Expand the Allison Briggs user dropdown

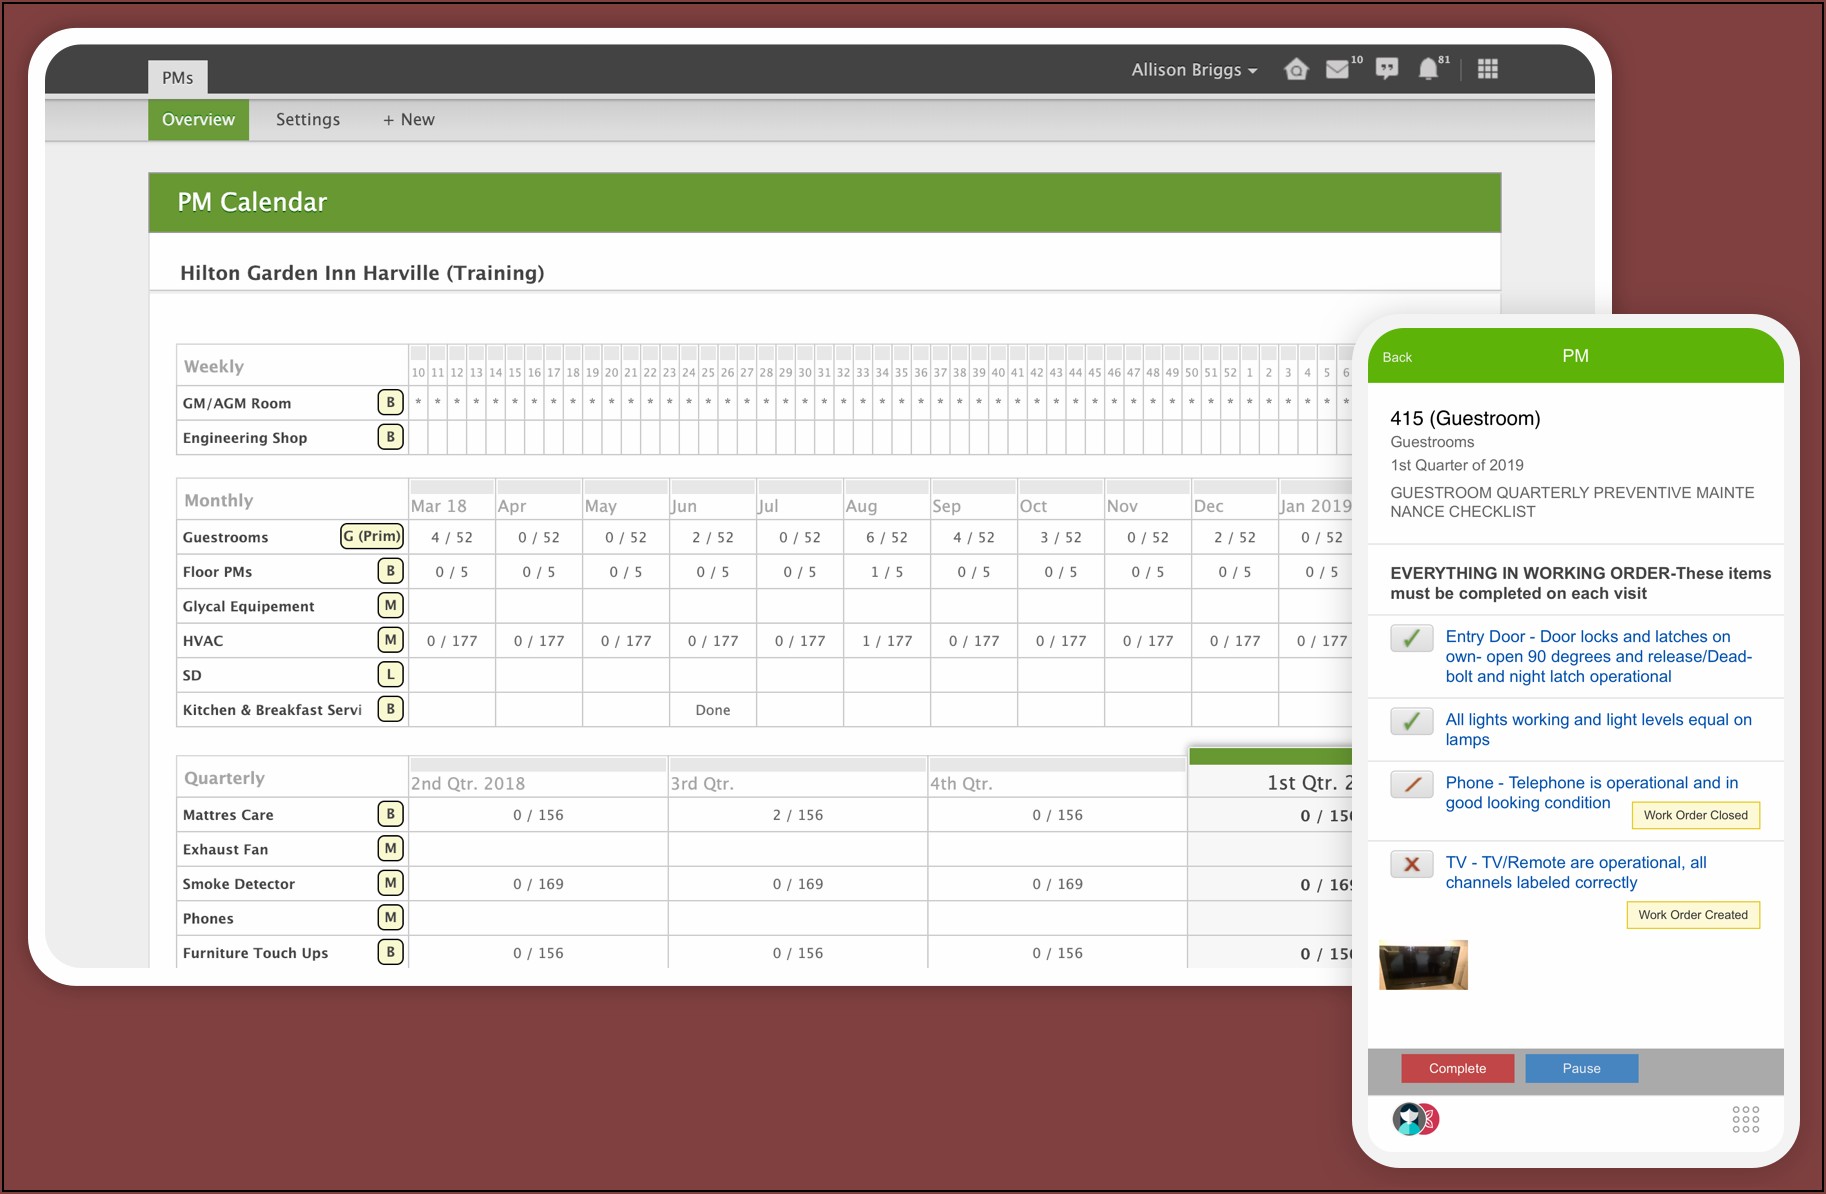click(1194, 70)
